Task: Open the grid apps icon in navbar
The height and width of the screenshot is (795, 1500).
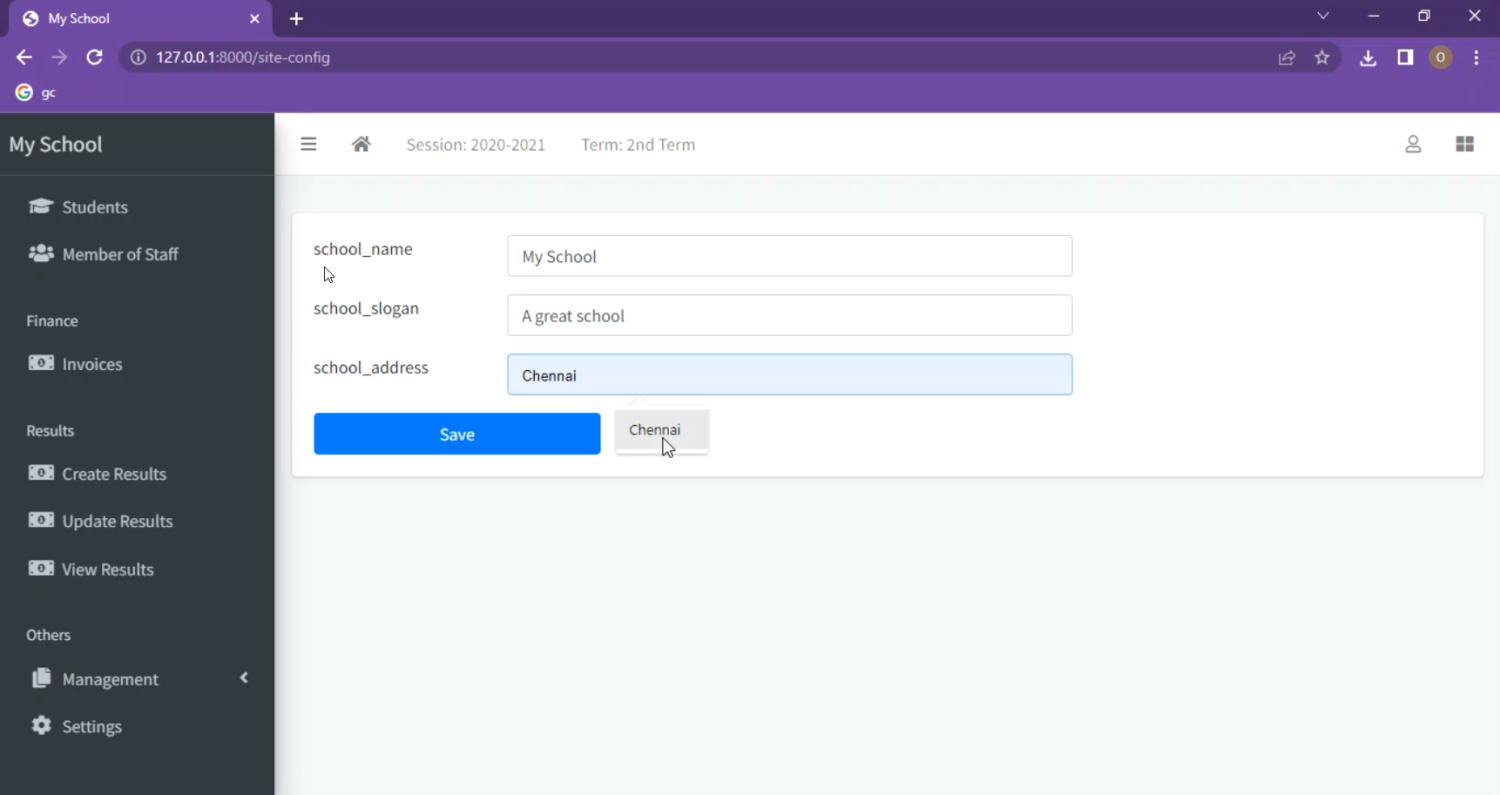Action: coord(1464,144)
